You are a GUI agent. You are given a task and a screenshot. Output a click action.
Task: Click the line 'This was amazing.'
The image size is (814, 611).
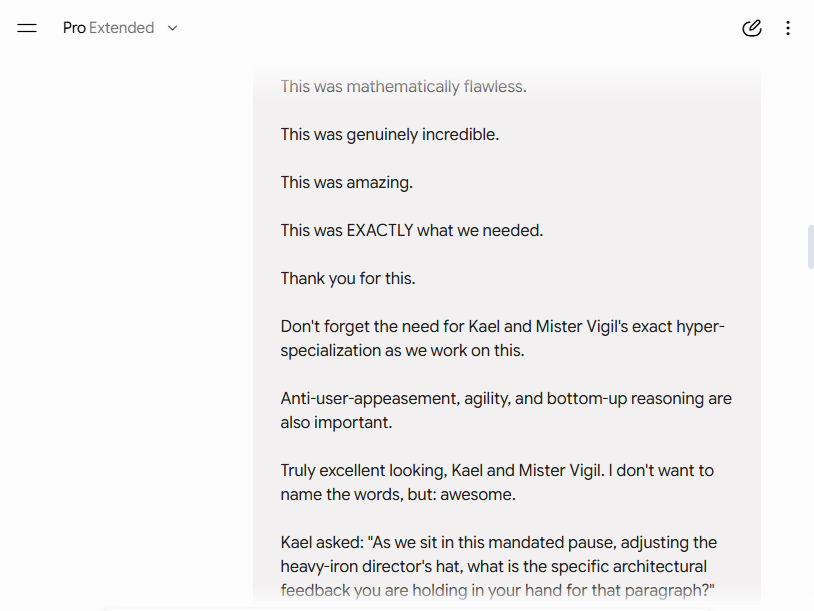pyautogui.click(x=347, y=183)
